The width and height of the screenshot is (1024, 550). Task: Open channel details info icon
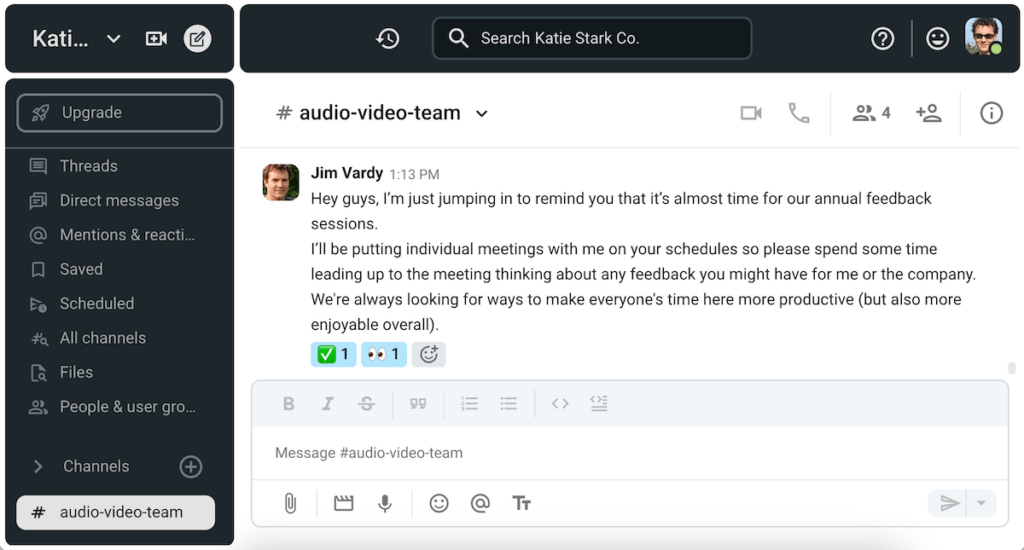[991, 113]
